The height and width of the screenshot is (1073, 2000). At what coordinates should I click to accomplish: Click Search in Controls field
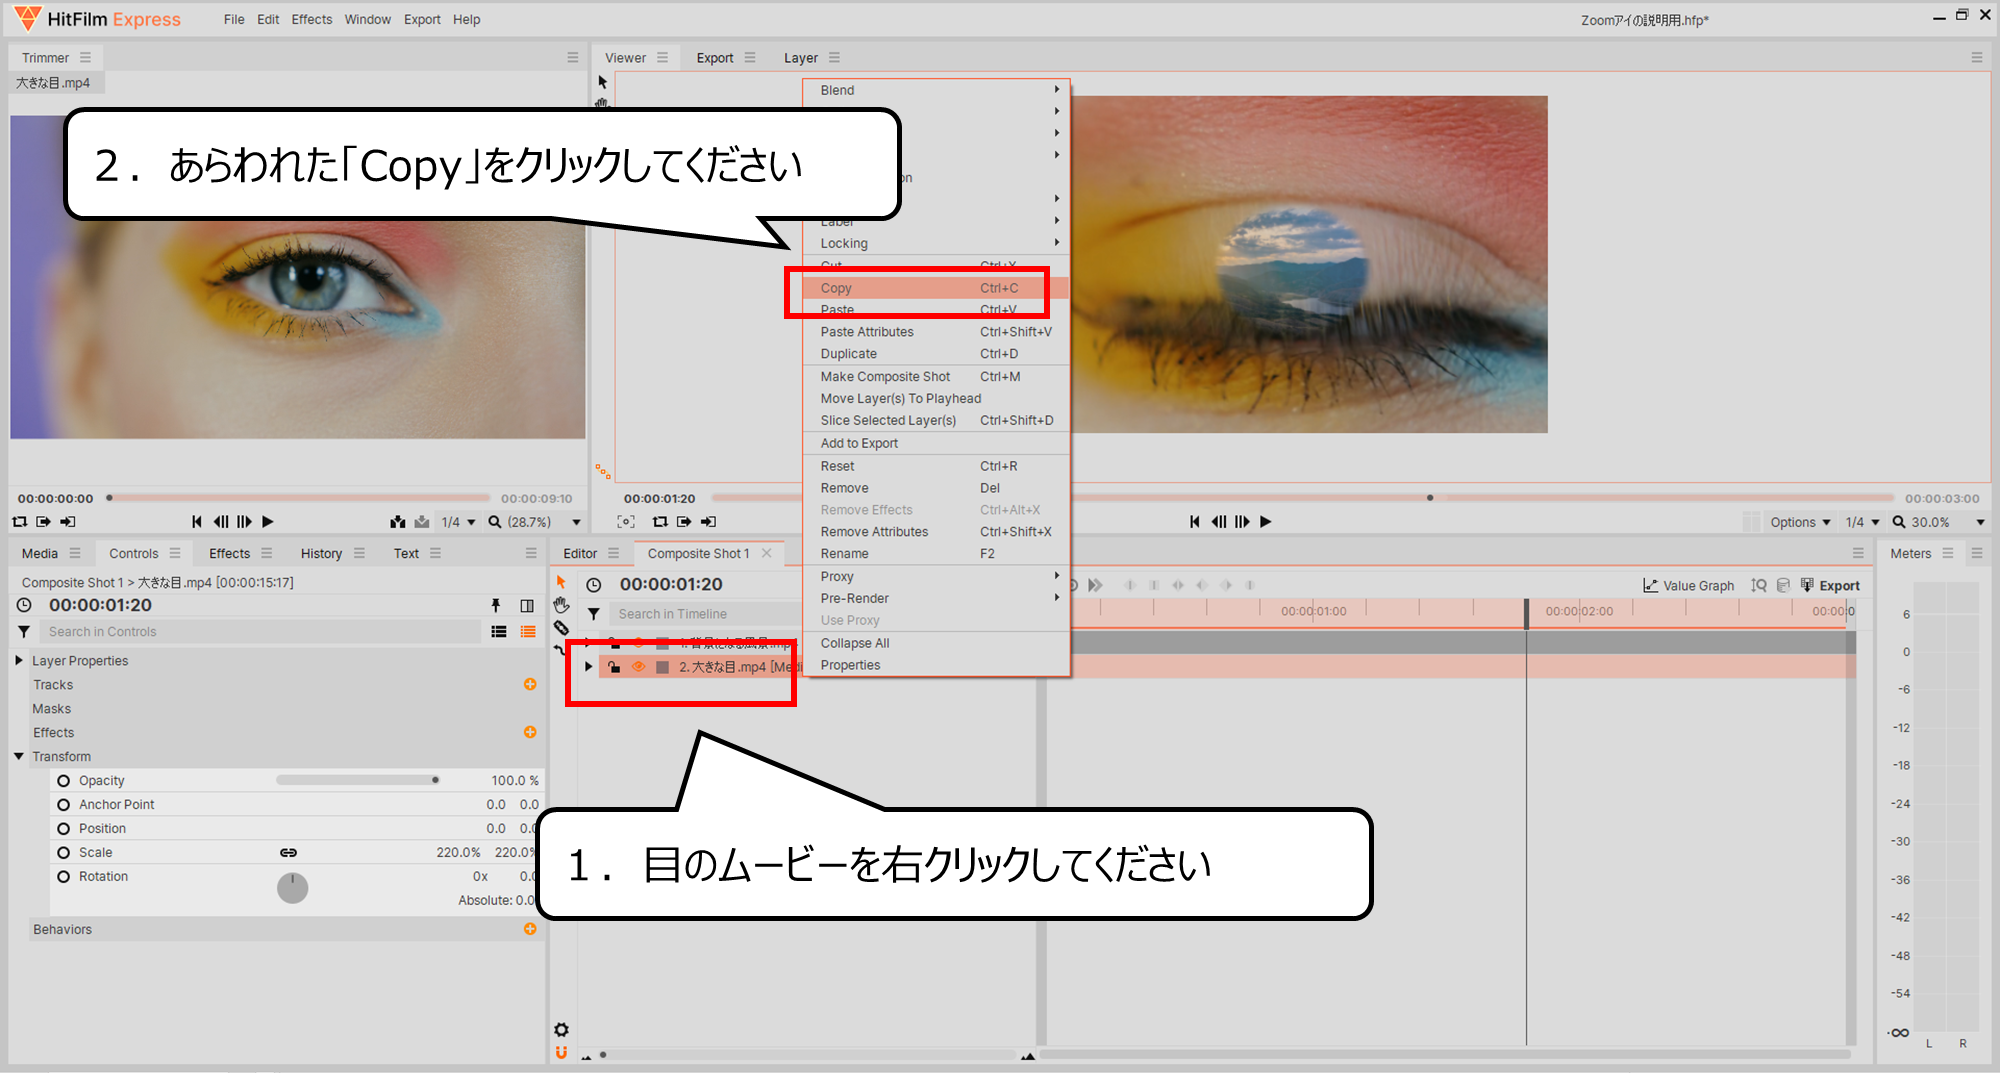pos(260,632)
